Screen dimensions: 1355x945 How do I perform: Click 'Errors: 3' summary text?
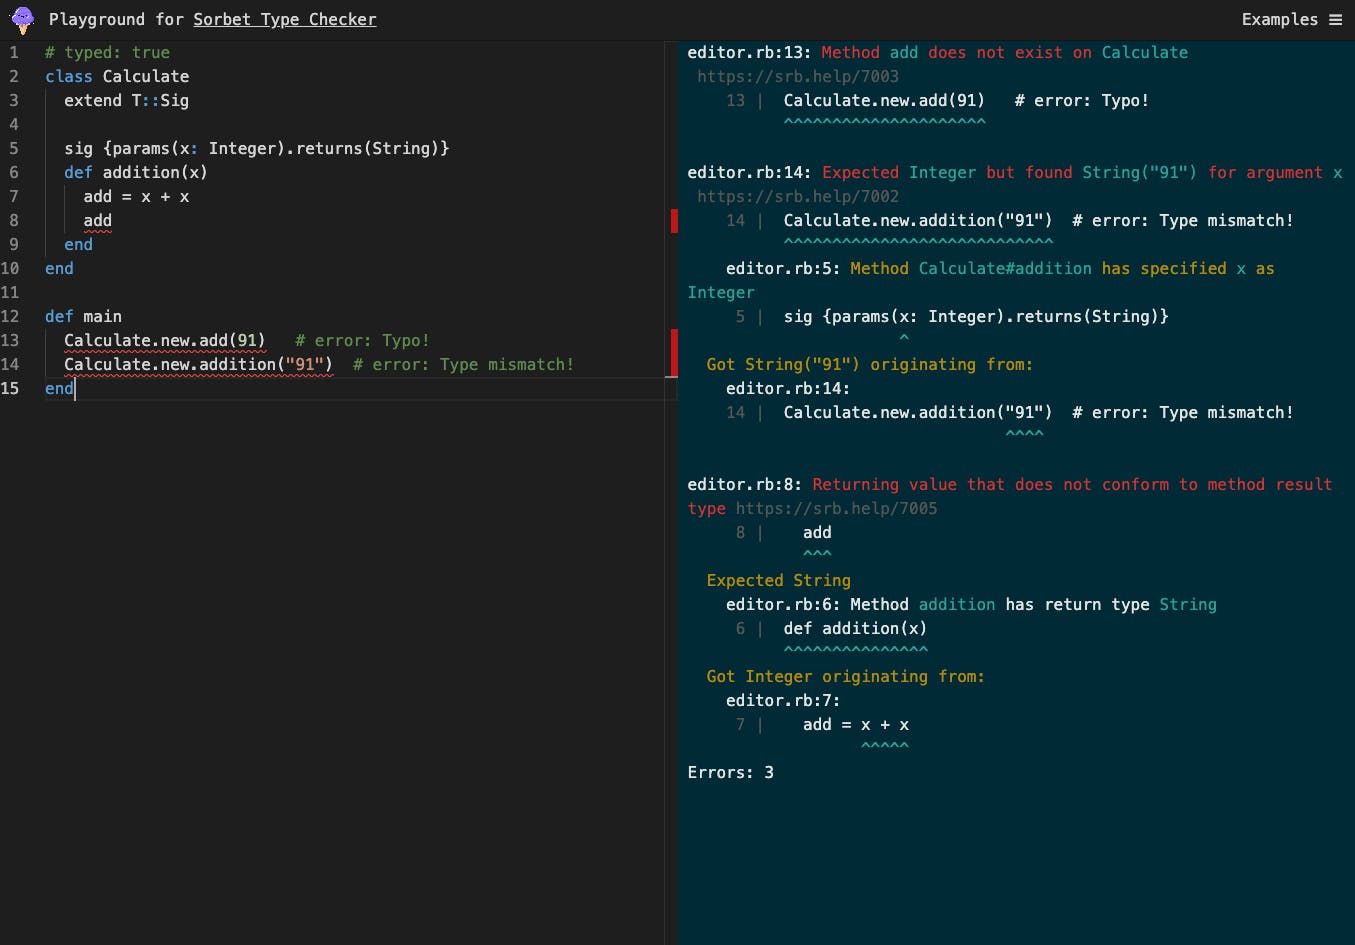[x=730, y=772]
